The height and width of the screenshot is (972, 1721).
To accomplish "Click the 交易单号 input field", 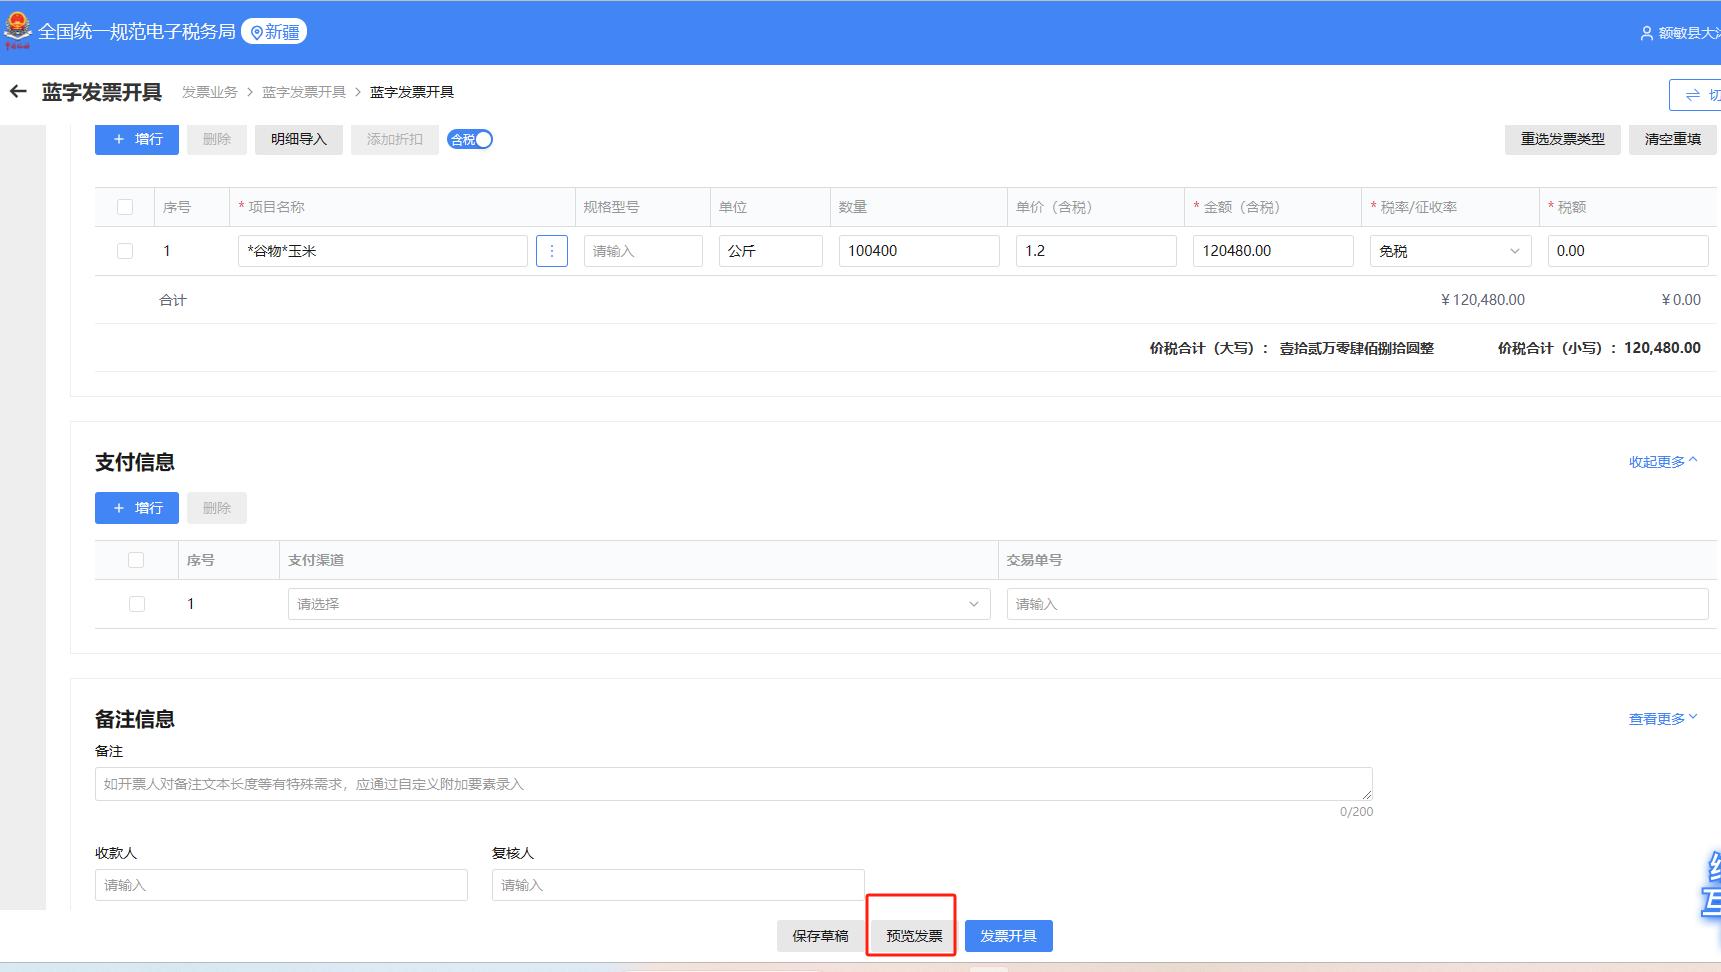I will [1357, 604].
